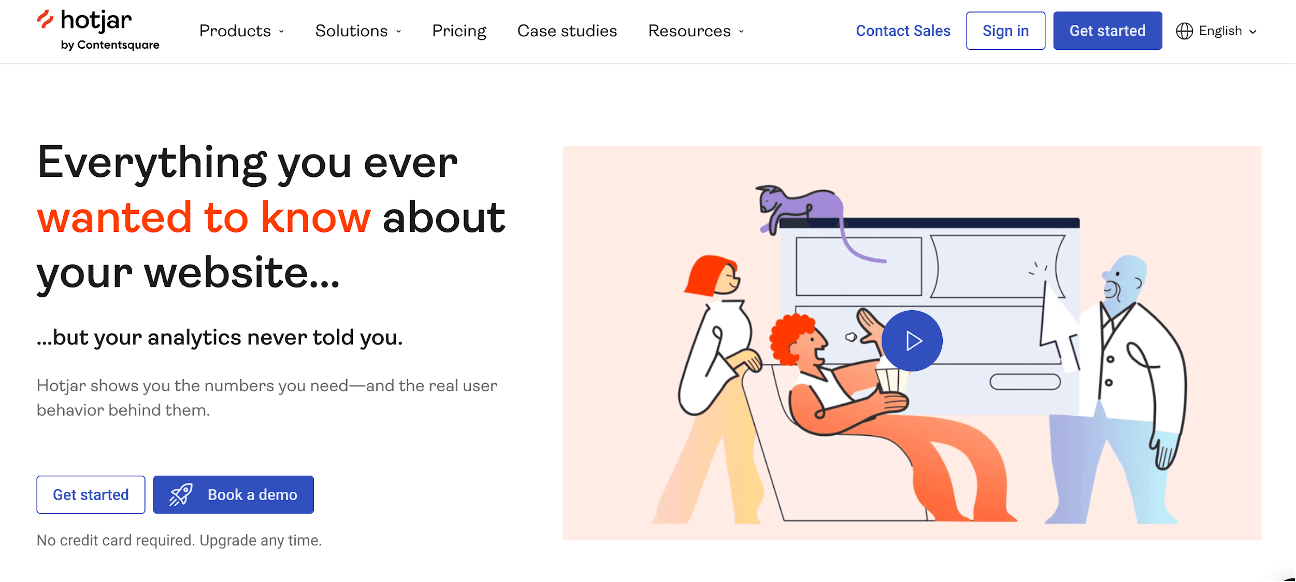Open the Solutions menu
The width and height of the screenshot is (1296, 582).
point(358,31)
